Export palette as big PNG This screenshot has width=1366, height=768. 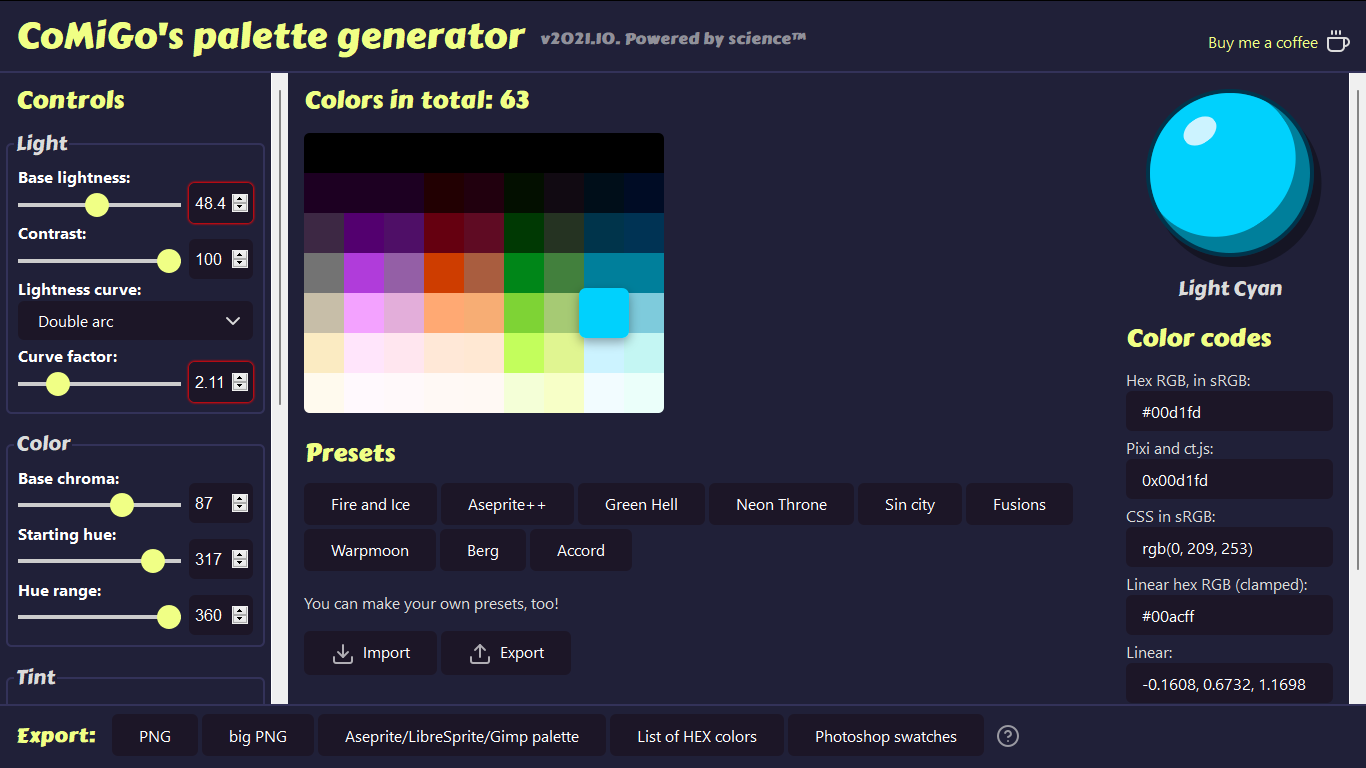click(x=258, y=737)
